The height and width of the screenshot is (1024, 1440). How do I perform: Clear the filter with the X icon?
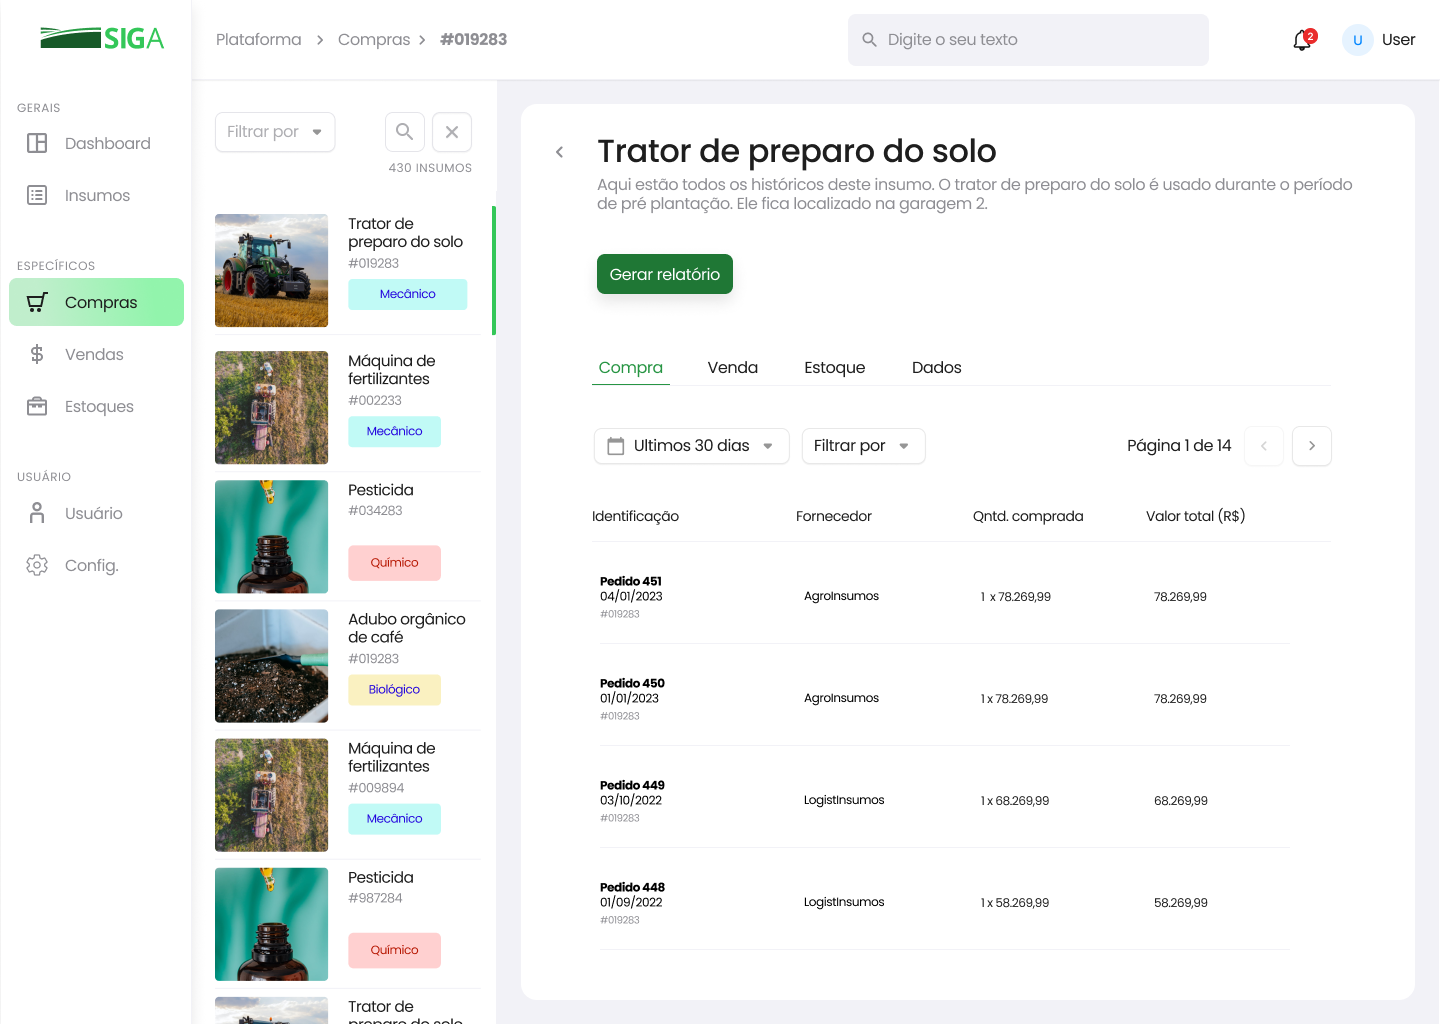click(452, 132)
